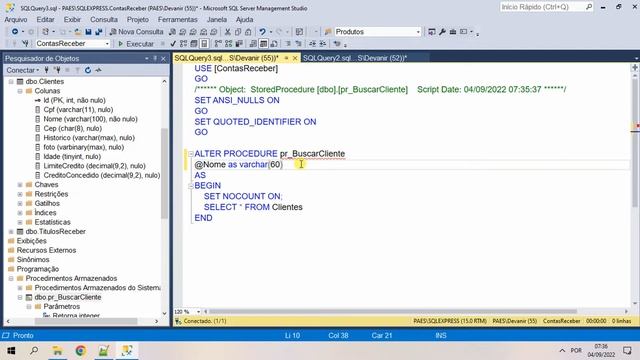This screenshot has height=360, width=640.
Task: Click the Database Engine Query icon after Nova Consulta
Action: click(173, 32)
